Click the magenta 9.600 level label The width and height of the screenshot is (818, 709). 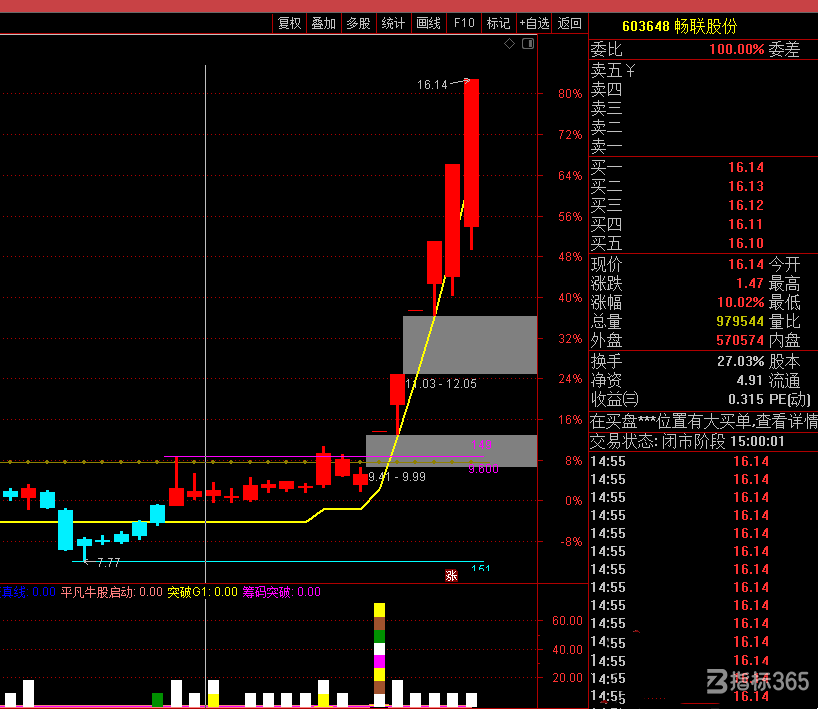pos(484,469)
